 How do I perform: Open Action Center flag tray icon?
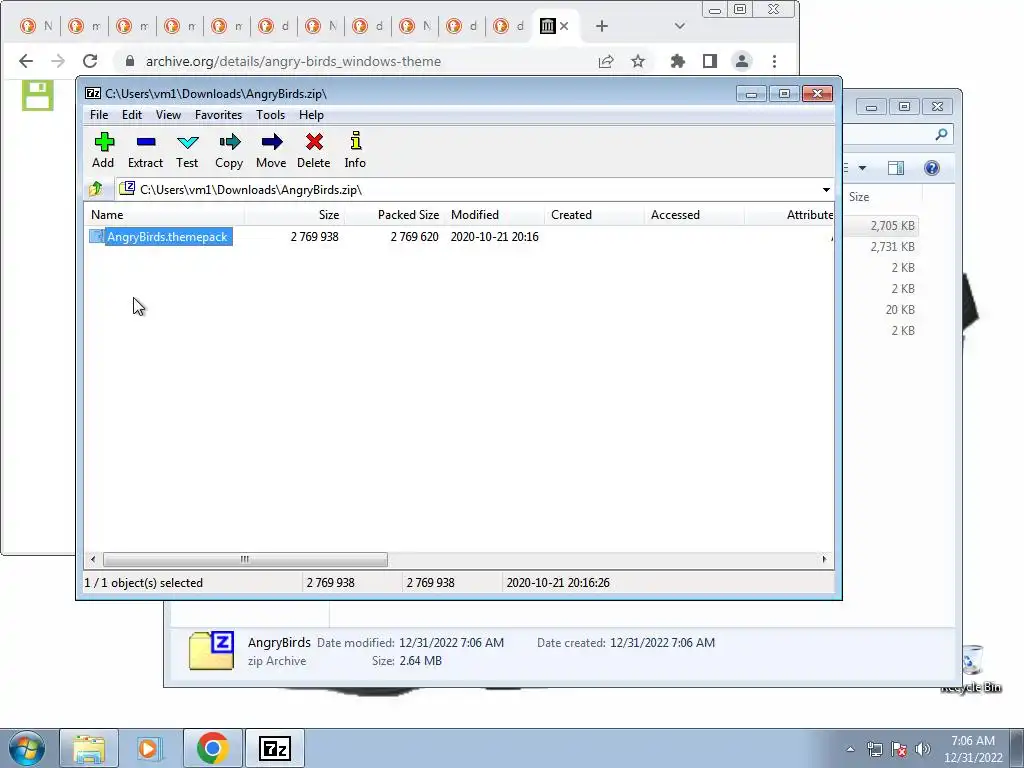coord(899,749)
